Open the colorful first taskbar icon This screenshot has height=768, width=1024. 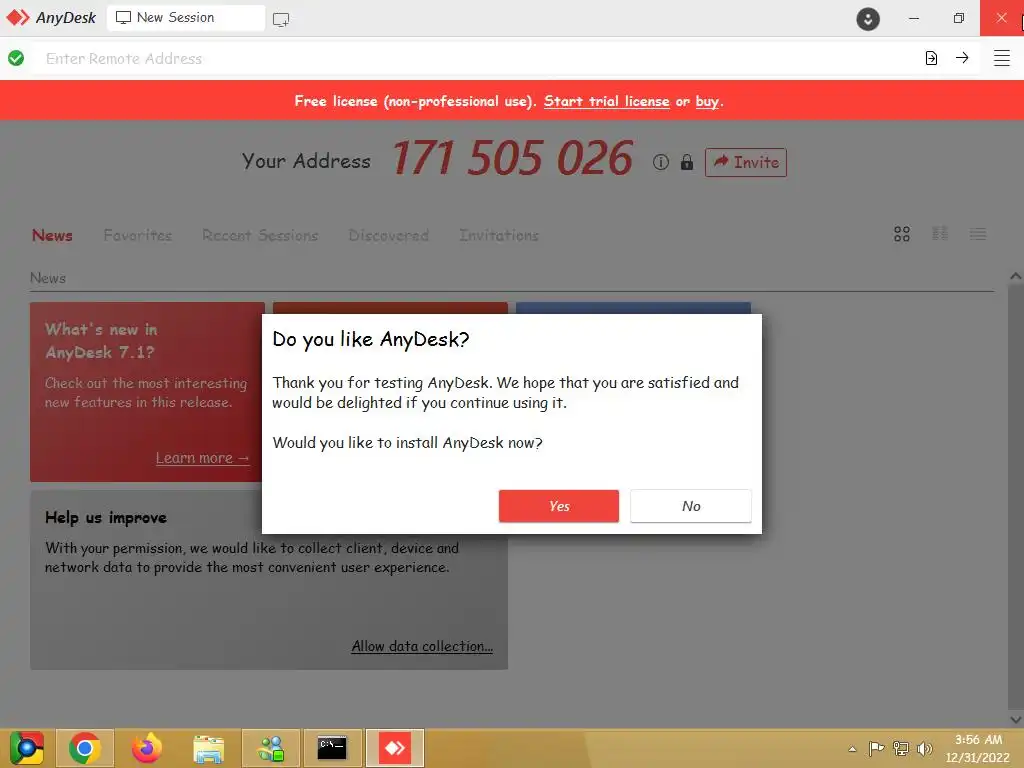(26, 748)
